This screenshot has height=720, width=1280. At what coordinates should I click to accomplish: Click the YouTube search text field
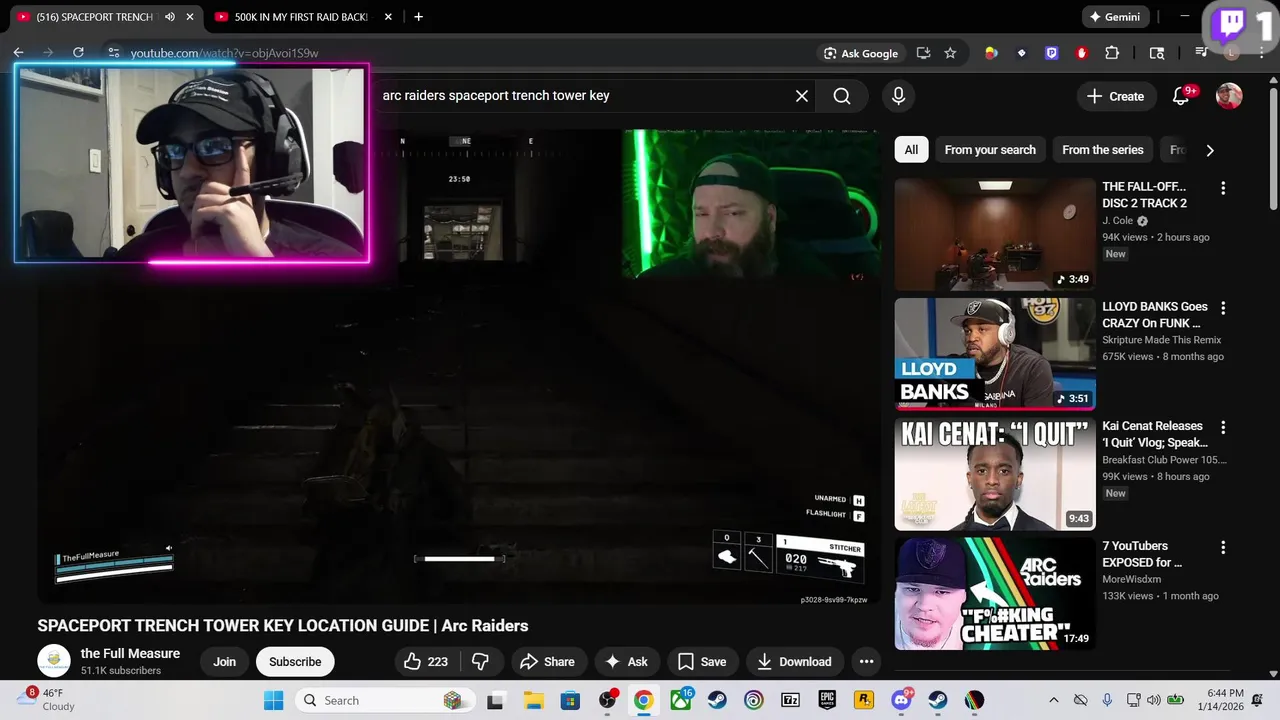pos(584,96)
